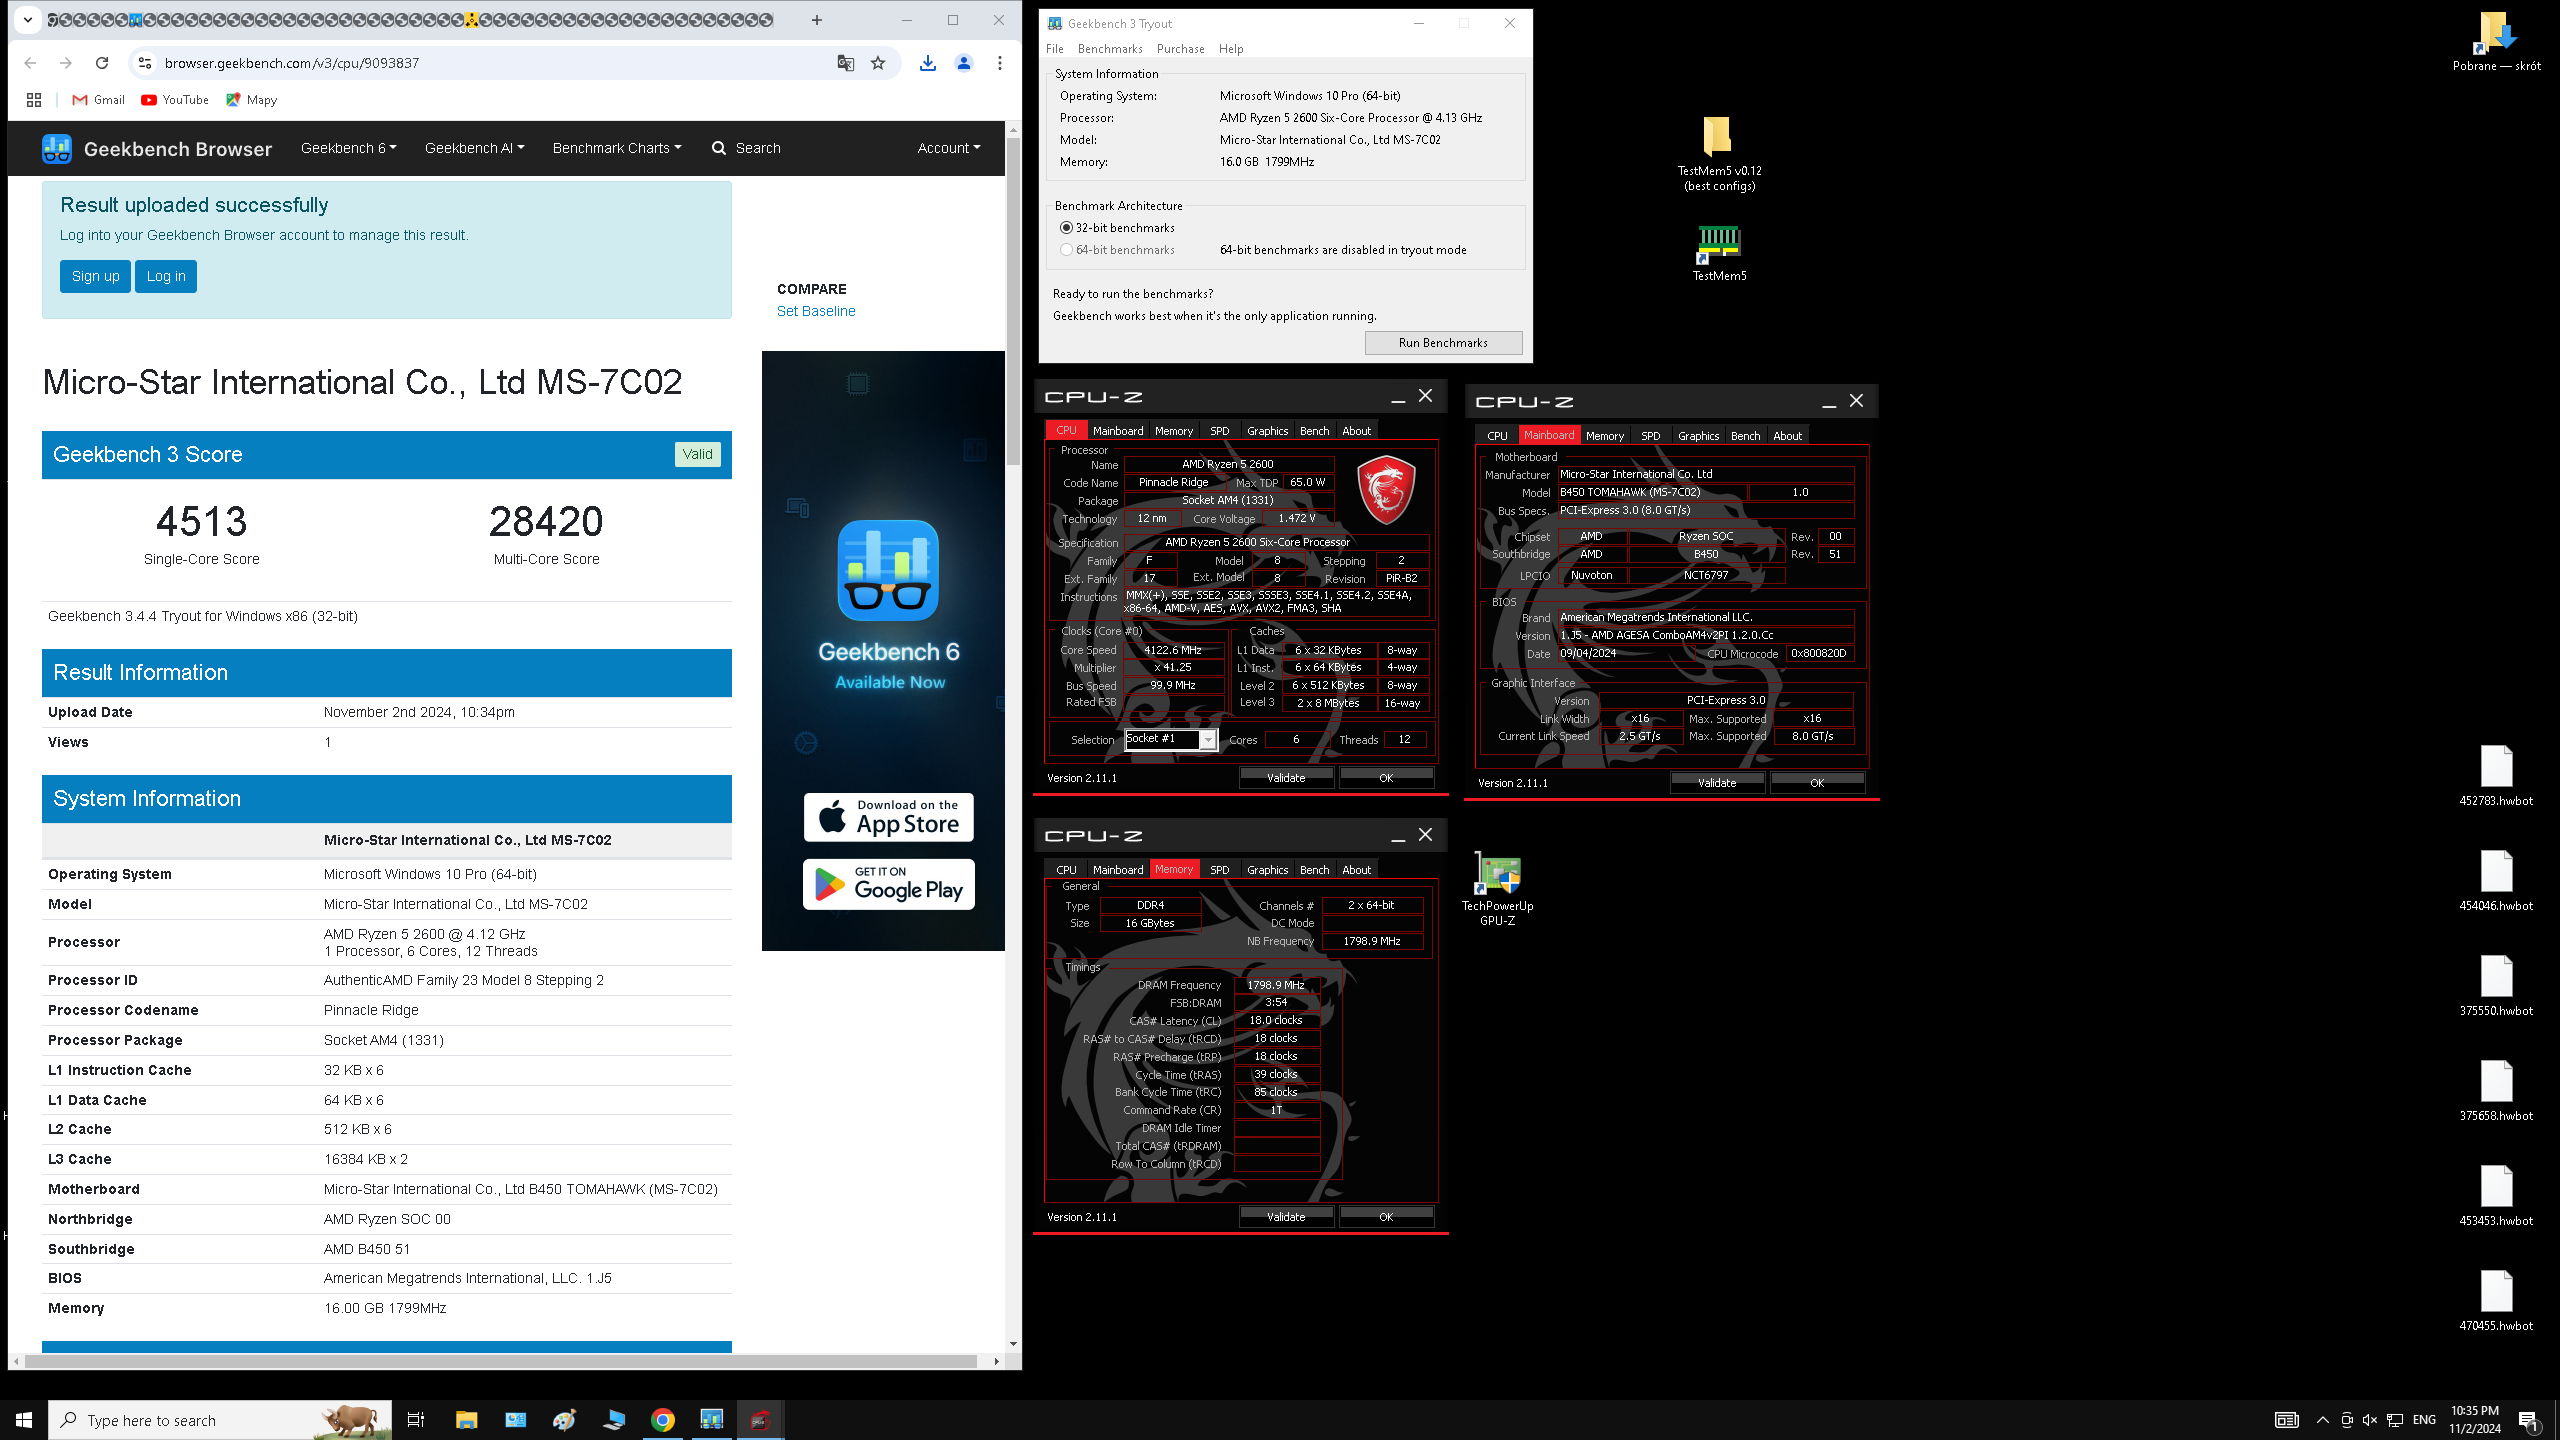Open the Chrome tab search chevron
The height and width of the screenshot is (1440, 2560).
(x=28, y=20)
